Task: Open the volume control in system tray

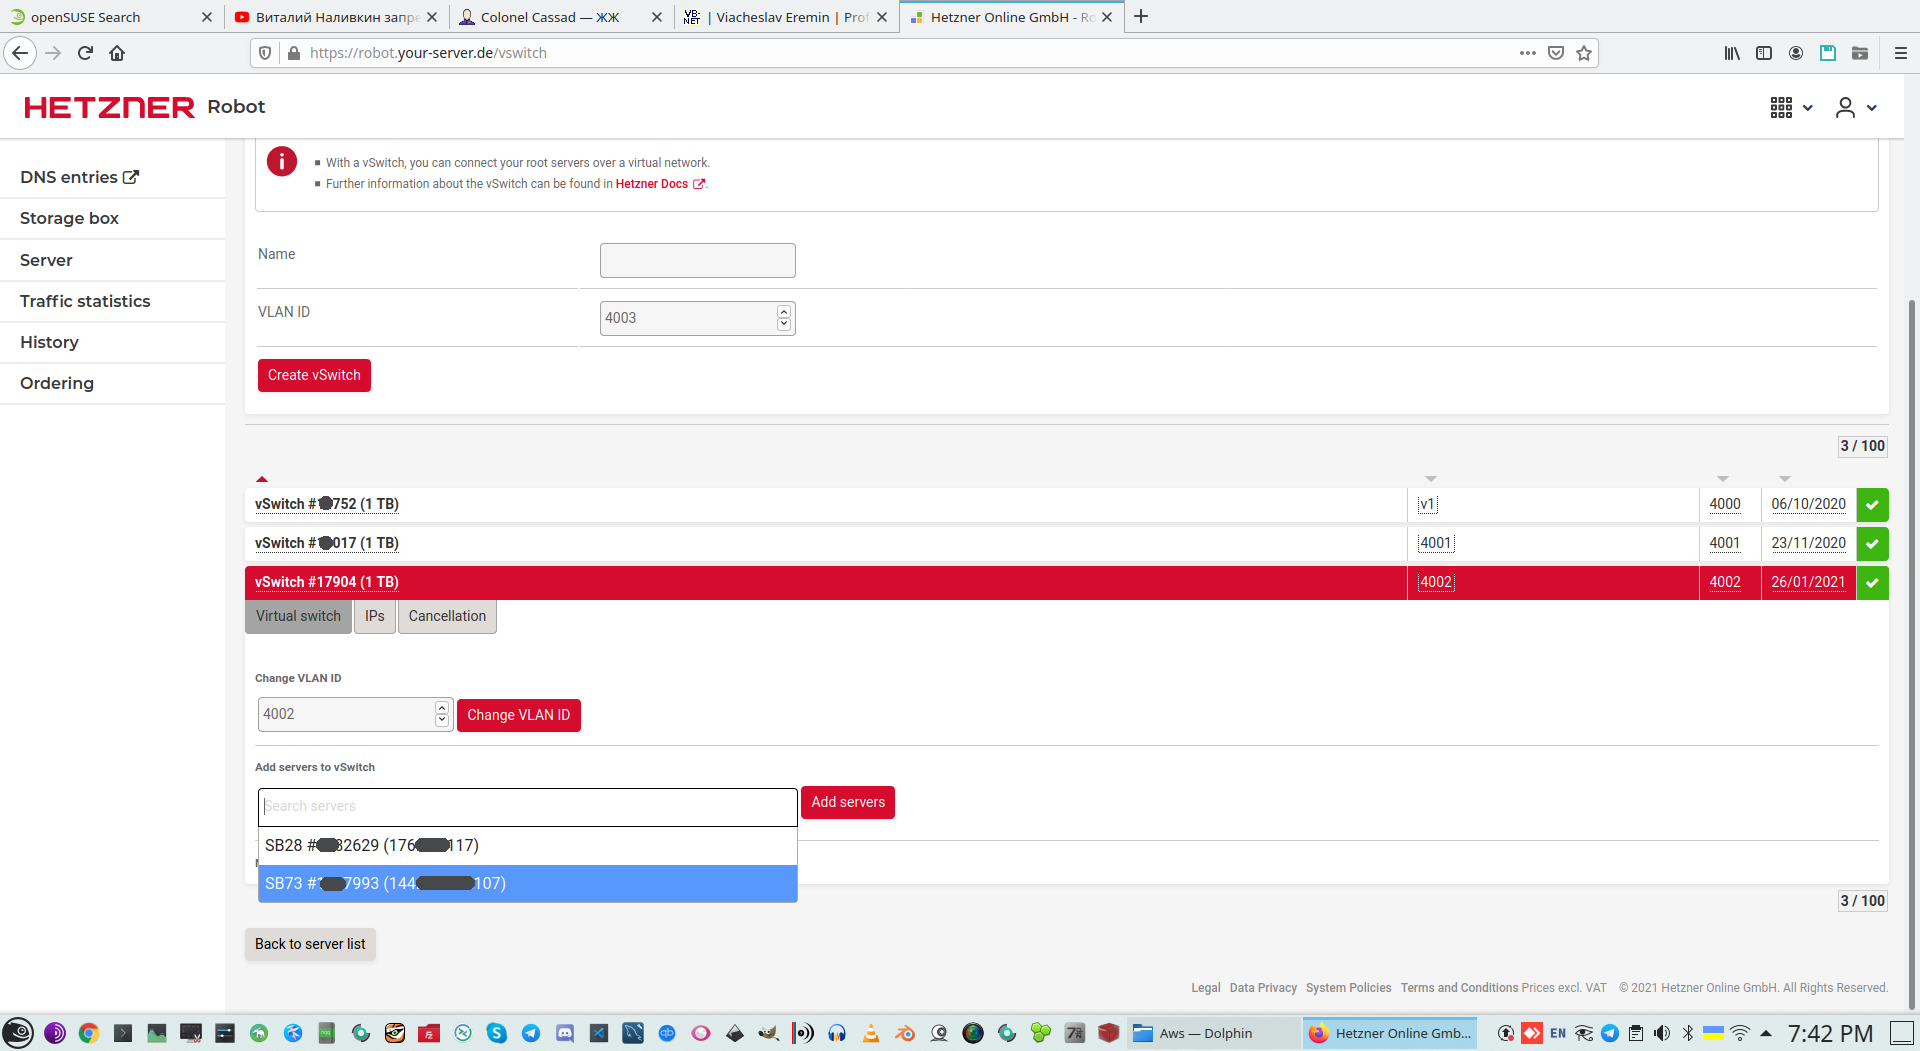Action: point(1662,1033)
